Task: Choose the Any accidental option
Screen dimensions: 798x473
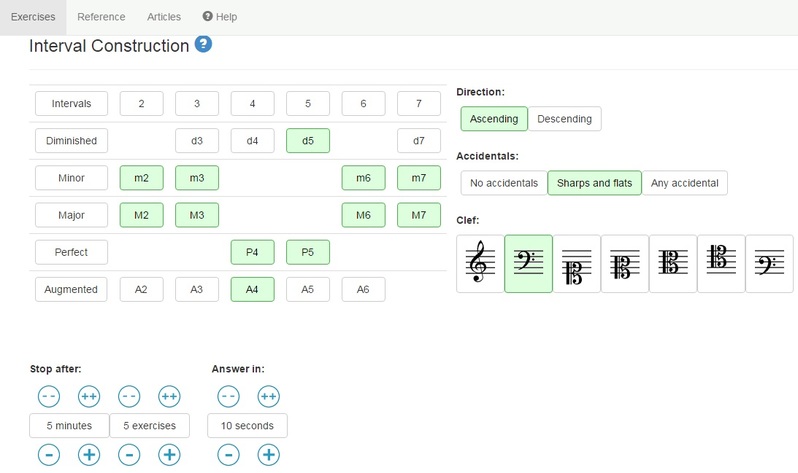Action: (684, 183)
